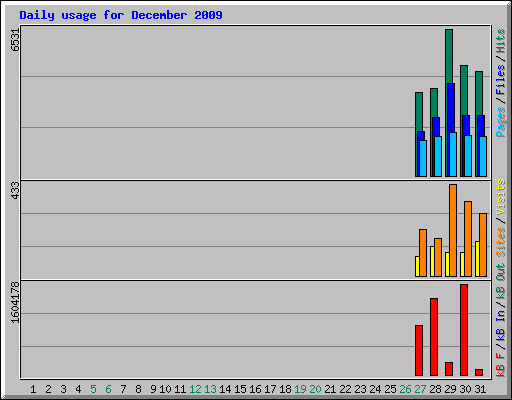This screenshot has width=512, height=400.
Task: Click the red 'kB F' legend label
Action: [x=501, y=365]
